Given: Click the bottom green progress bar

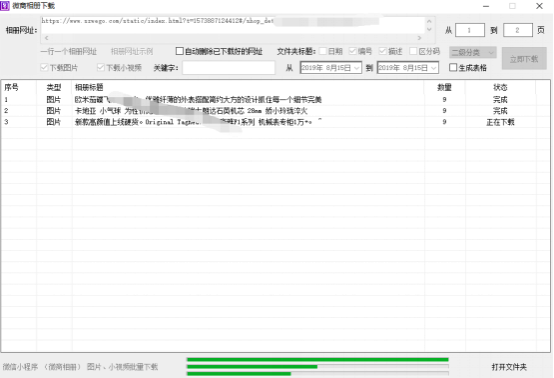Looking at the screenshot, I should tap(318, 373).
